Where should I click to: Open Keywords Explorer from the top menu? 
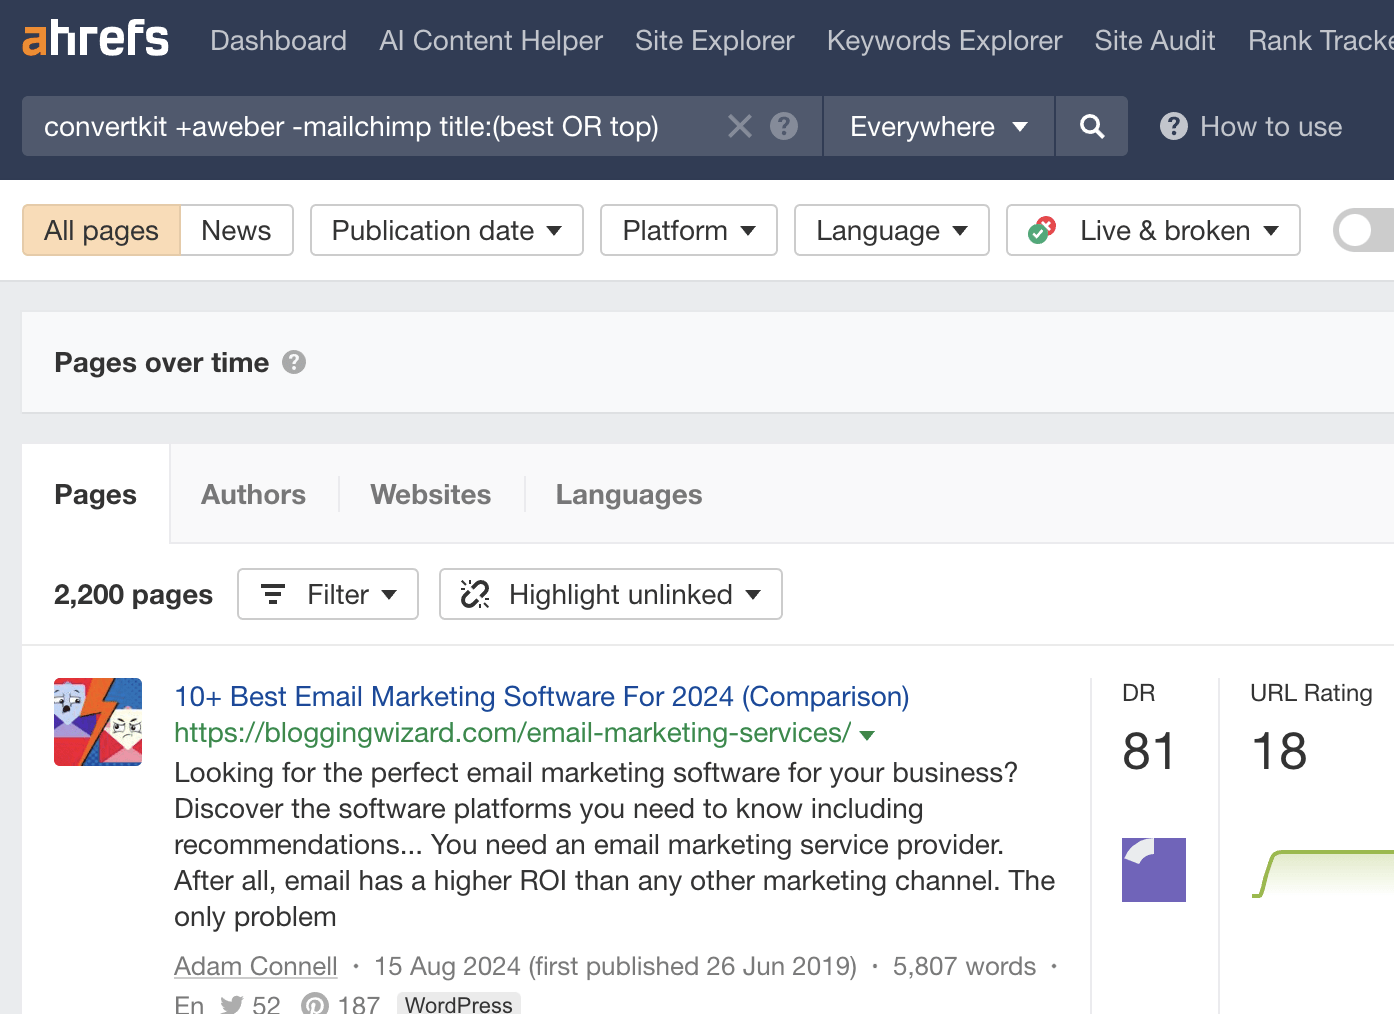[x=943, y=41]
